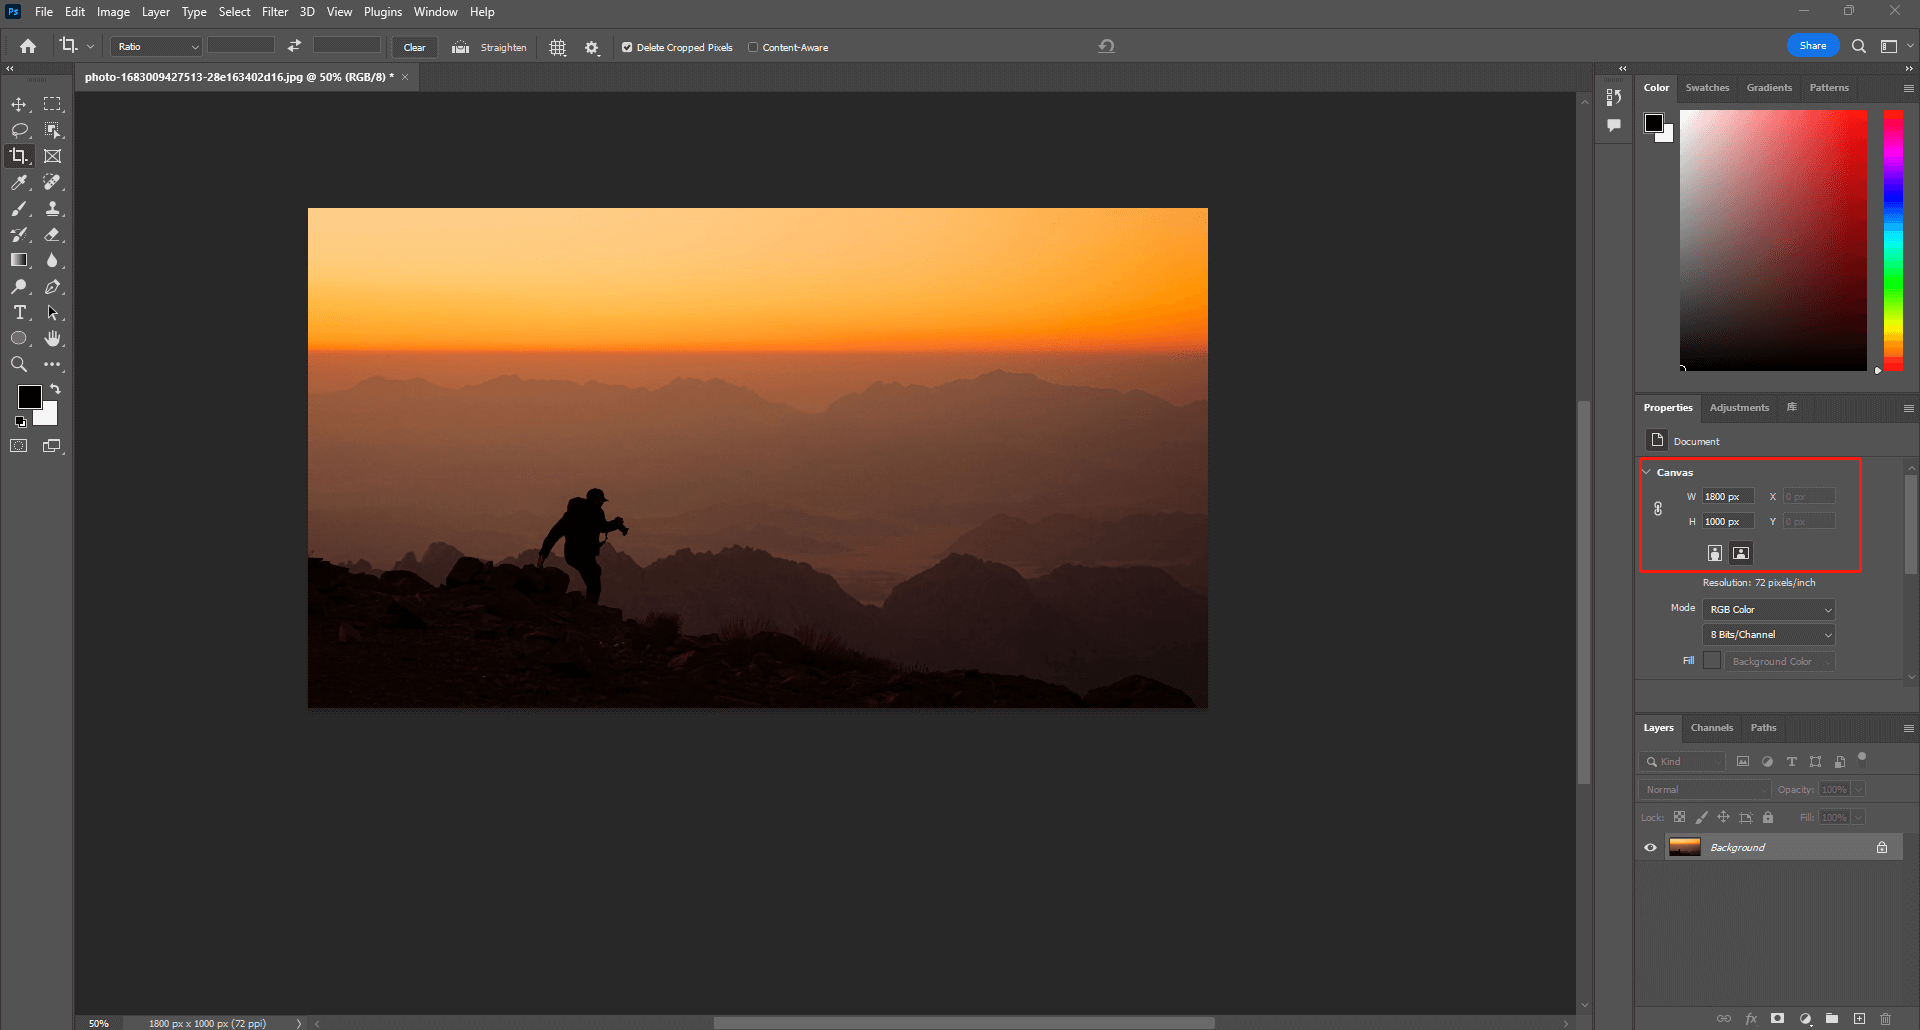Open the Filter menu

[x=274, y=12]
